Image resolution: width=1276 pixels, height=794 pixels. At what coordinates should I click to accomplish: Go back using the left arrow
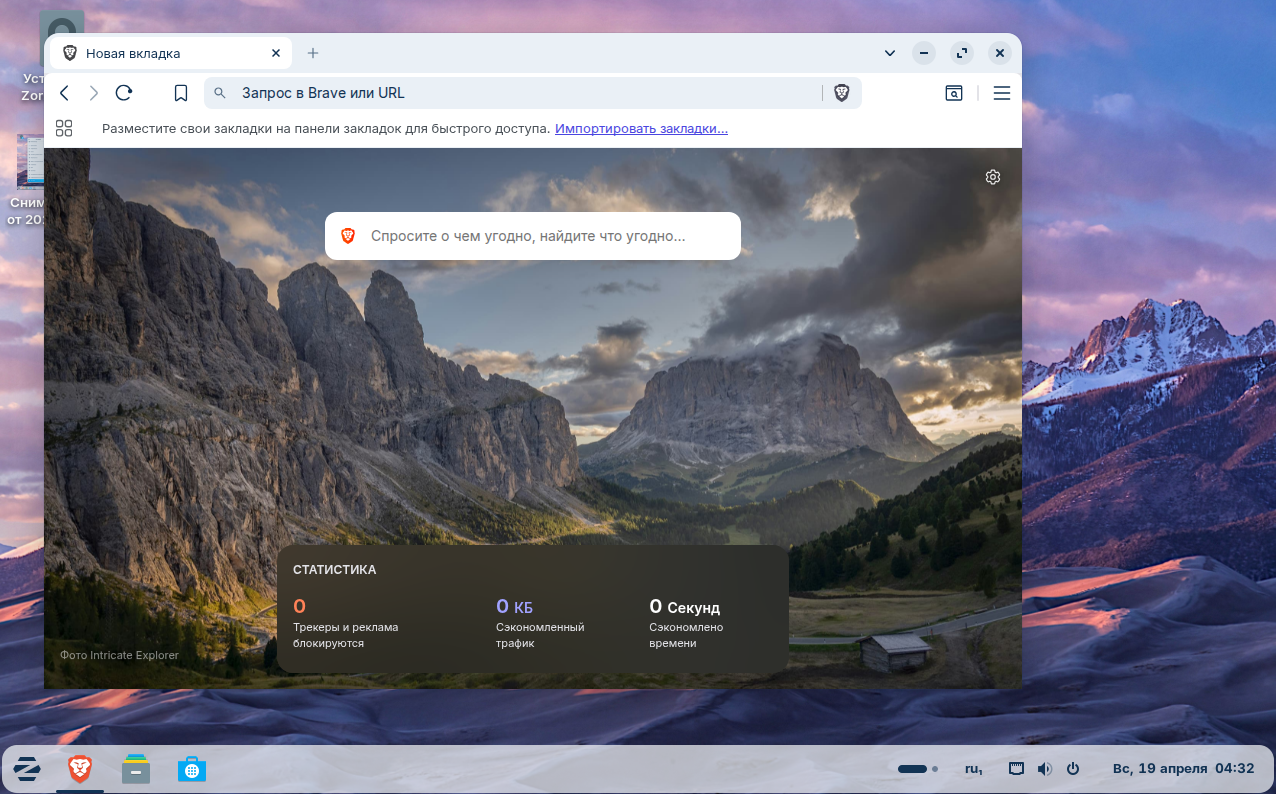[x=64, y=93]
